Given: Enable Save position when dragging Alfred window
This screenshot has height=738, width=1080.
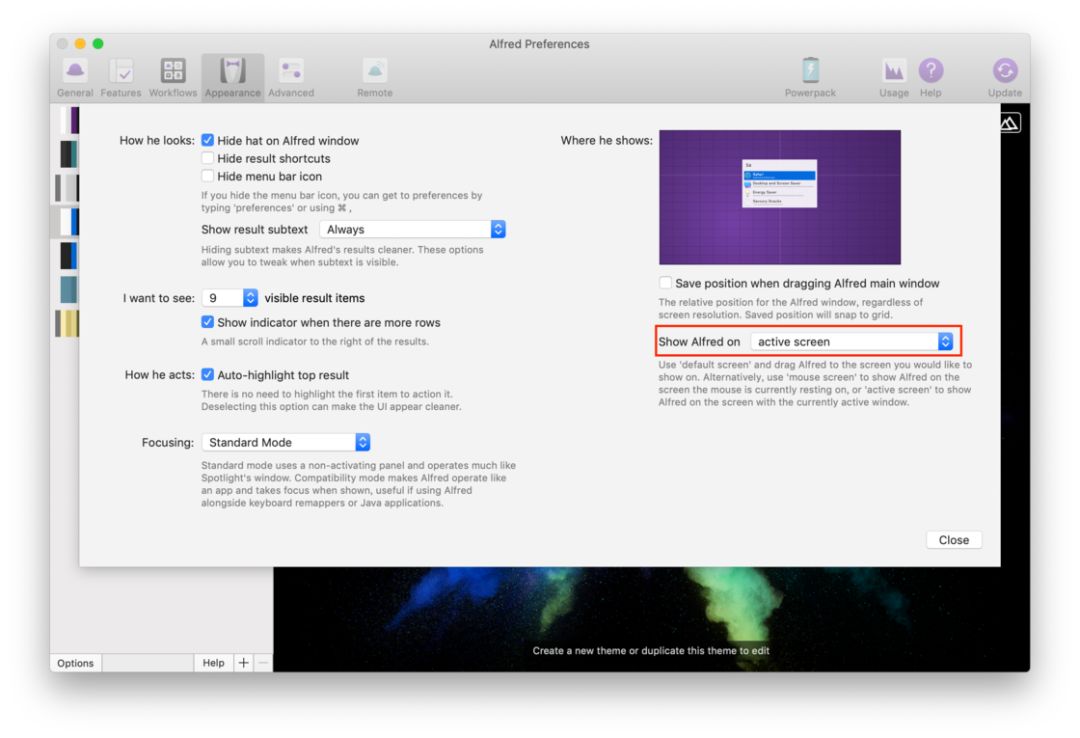Looking at the screenshot, I should pos(665,283).
